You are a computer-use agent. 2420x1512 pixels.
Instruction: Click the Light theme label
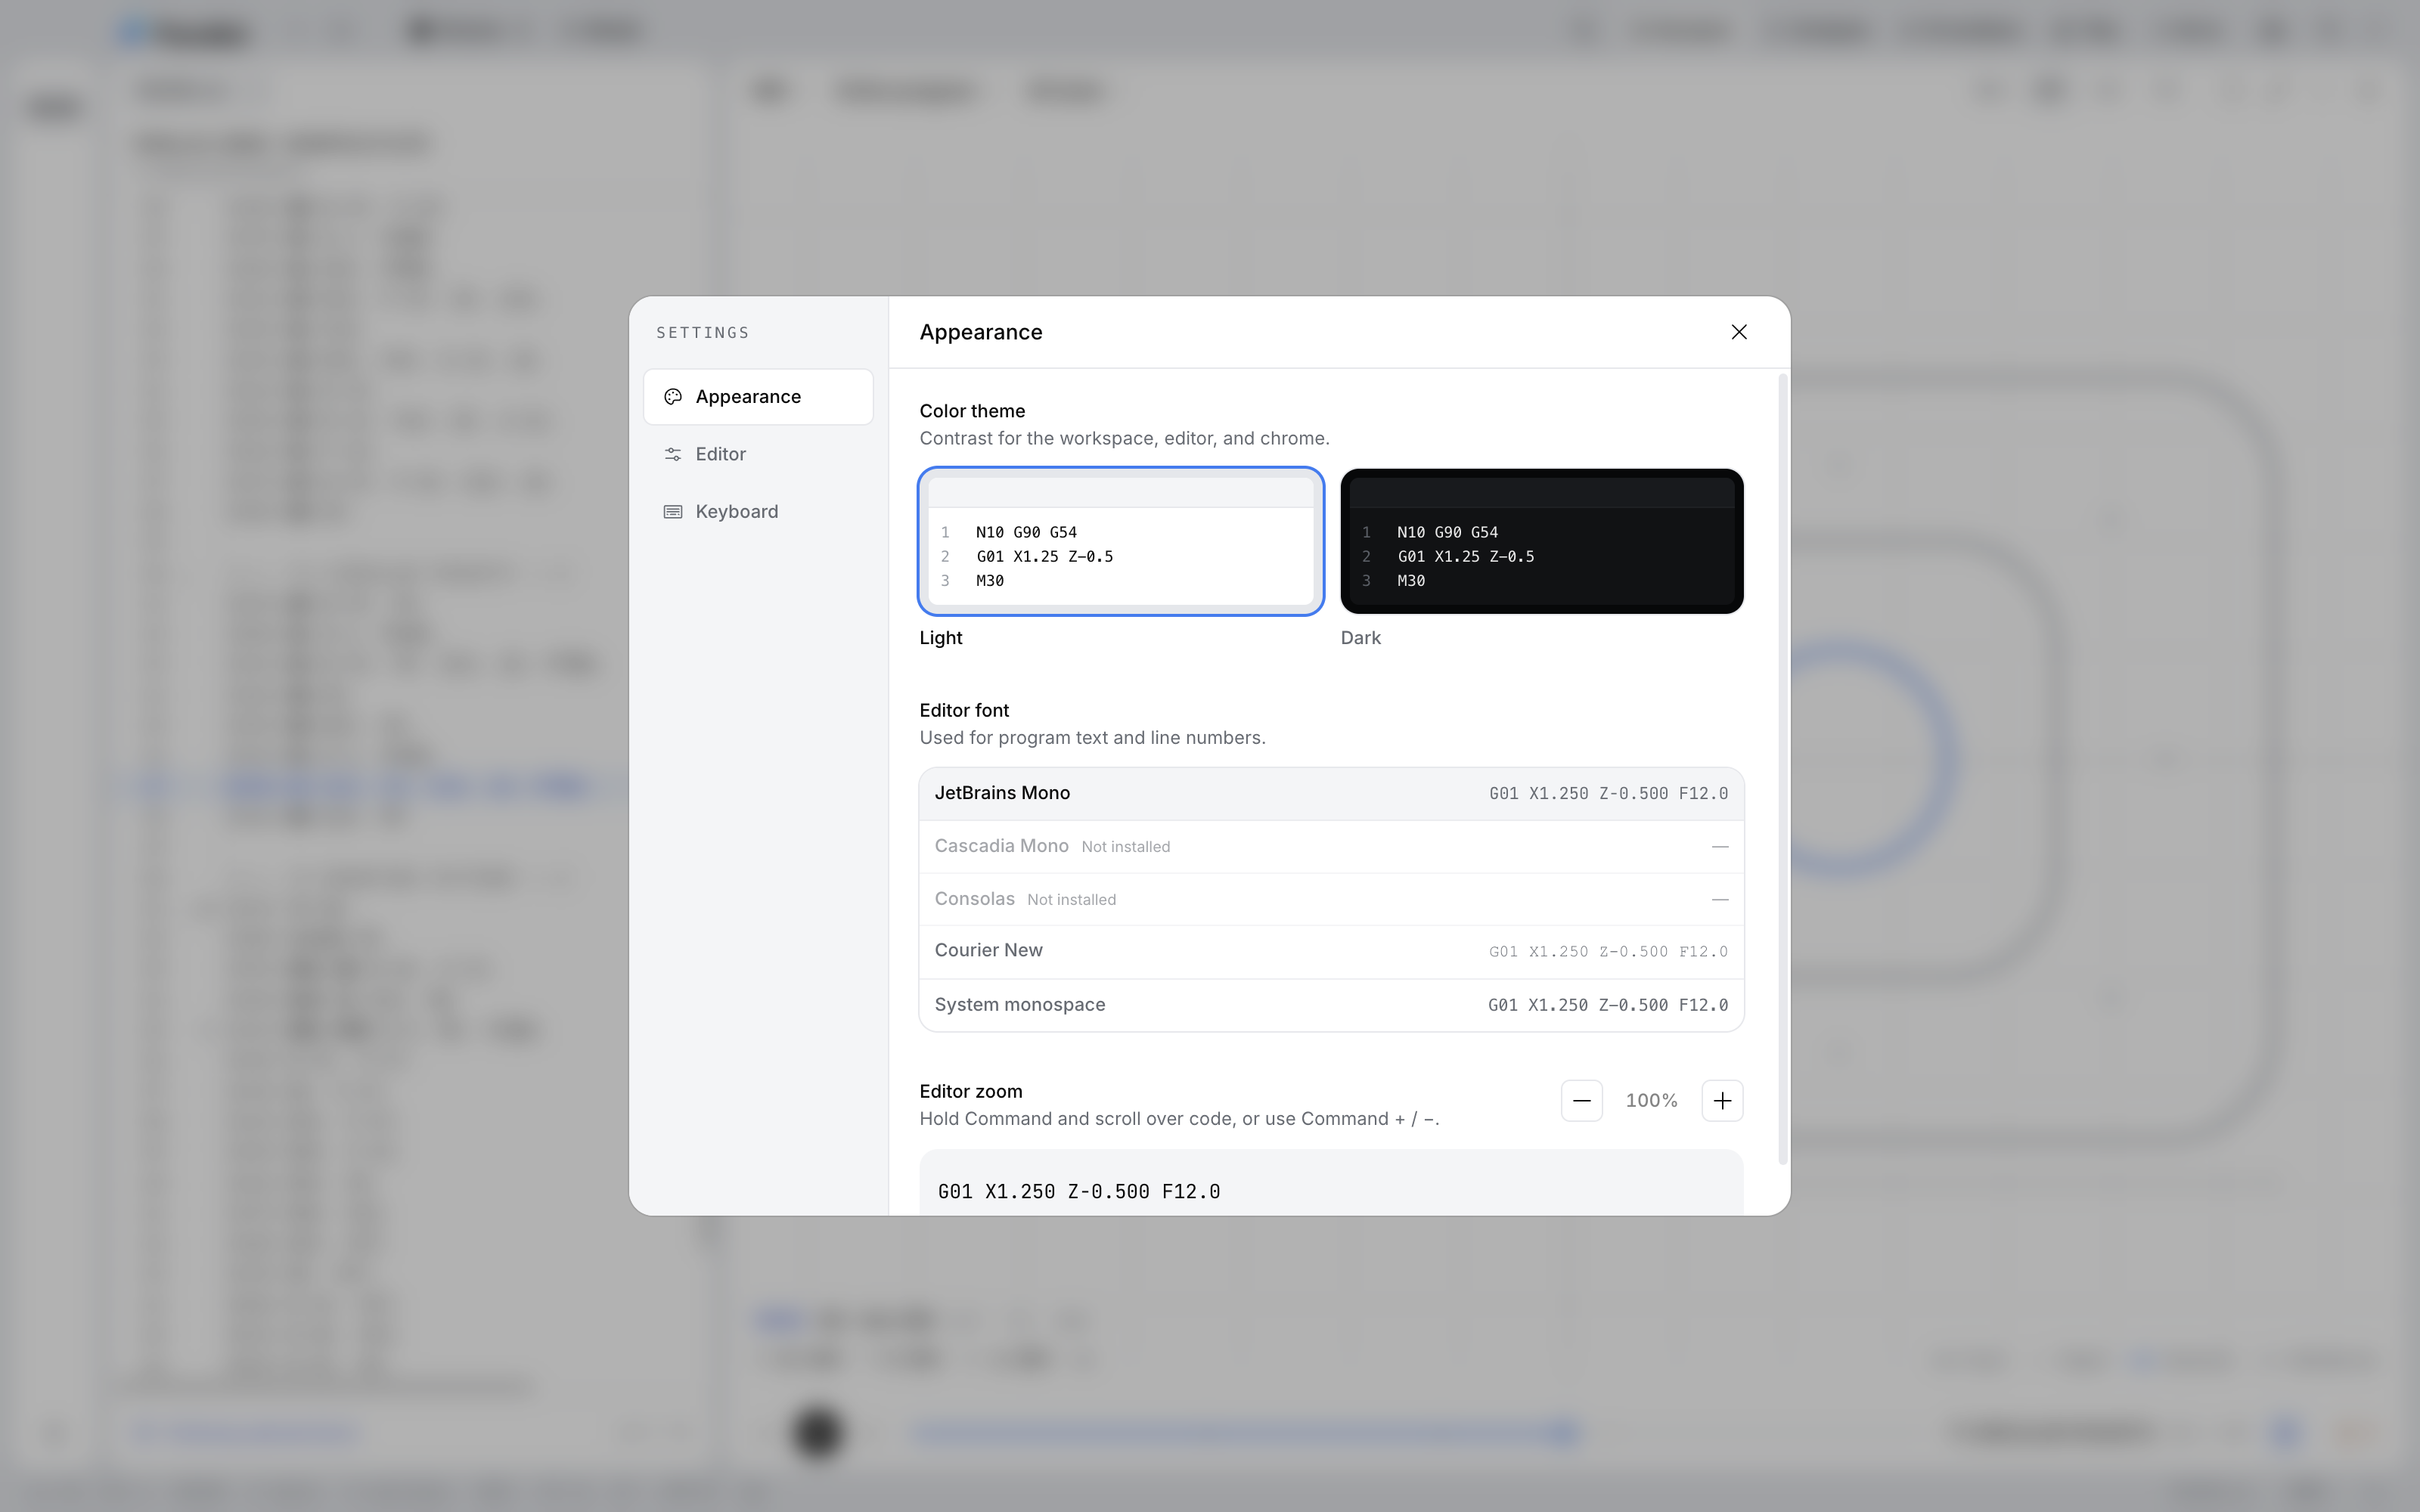[x=941, y=638]
